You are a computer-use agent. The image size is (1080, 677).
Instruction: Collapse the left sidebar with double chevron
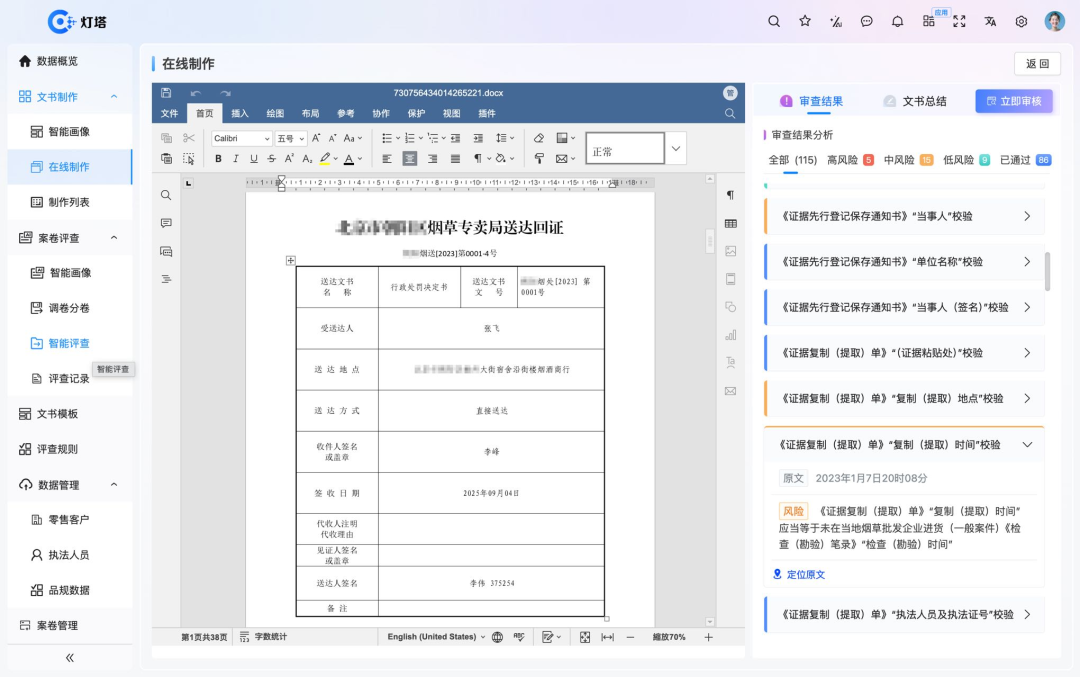tap(70, 657)
